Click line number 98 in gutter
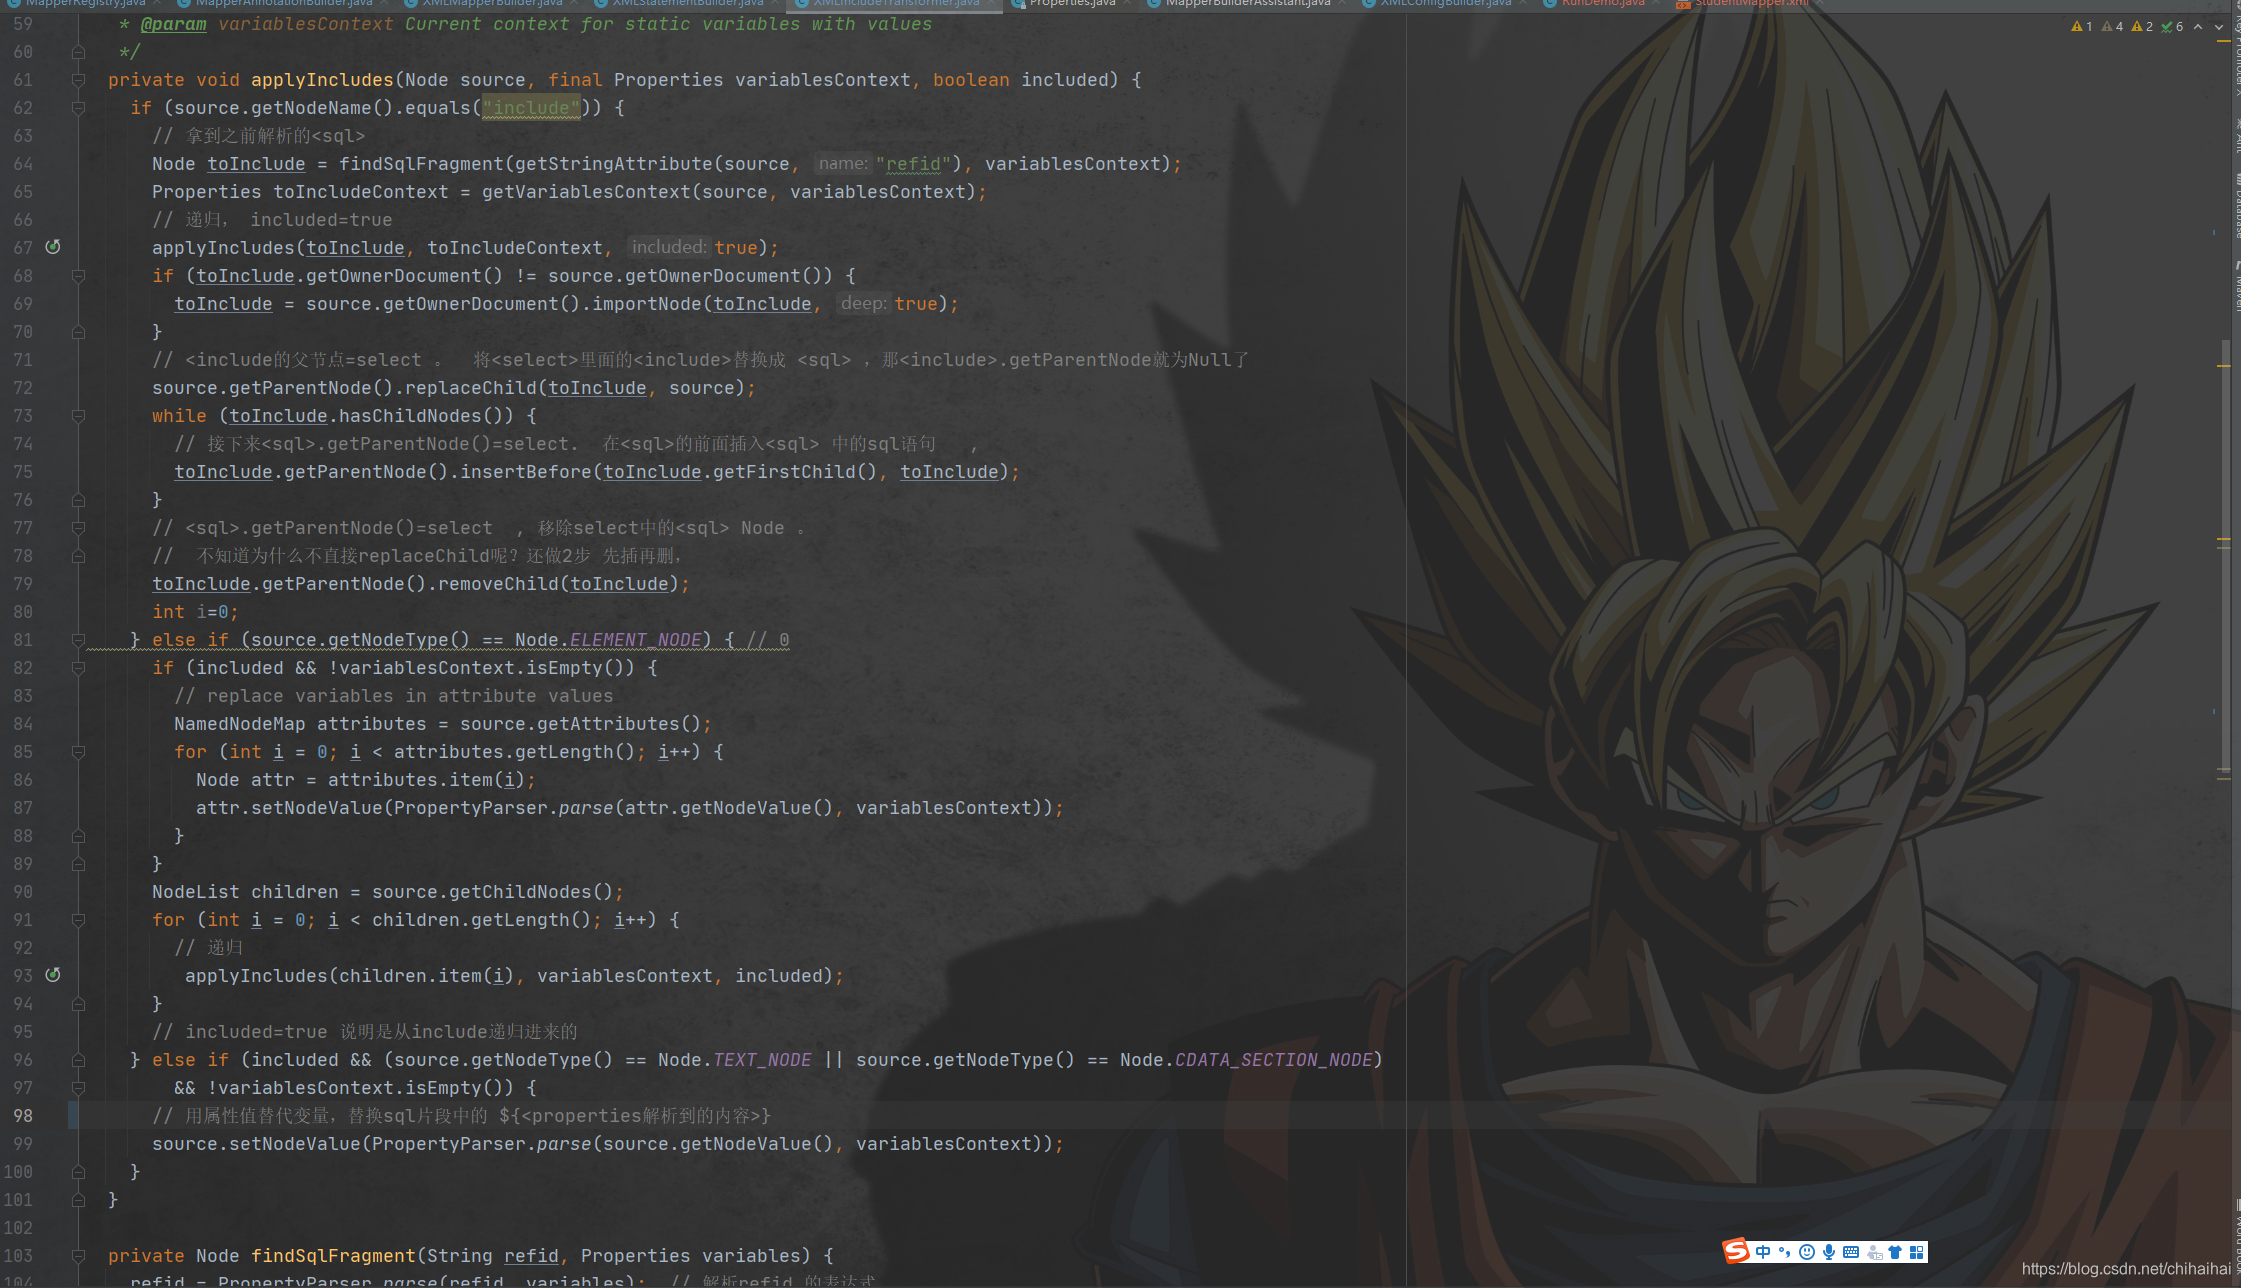Viewport: 2241px width, 1288px height. pyautogui.click(x=22, y=1116)
